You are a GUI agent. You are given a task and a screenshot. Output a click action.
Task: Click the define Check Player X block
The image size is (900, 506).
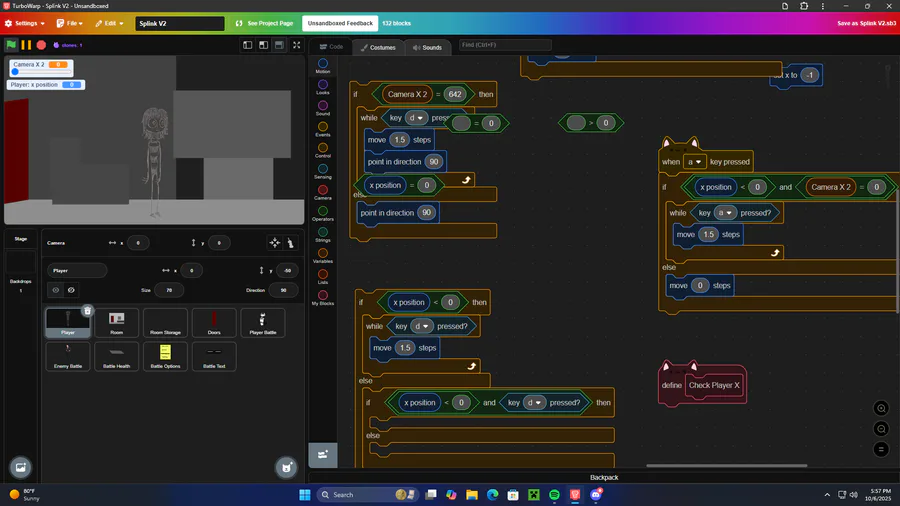click(703, 385)
